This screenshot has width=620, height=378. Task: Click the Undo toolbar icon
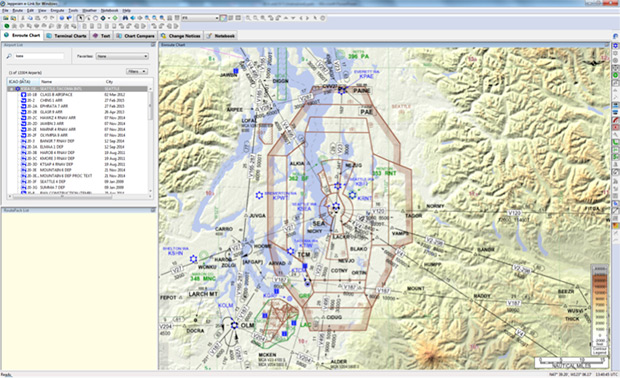pyautogui.click(x=45, y=18)
